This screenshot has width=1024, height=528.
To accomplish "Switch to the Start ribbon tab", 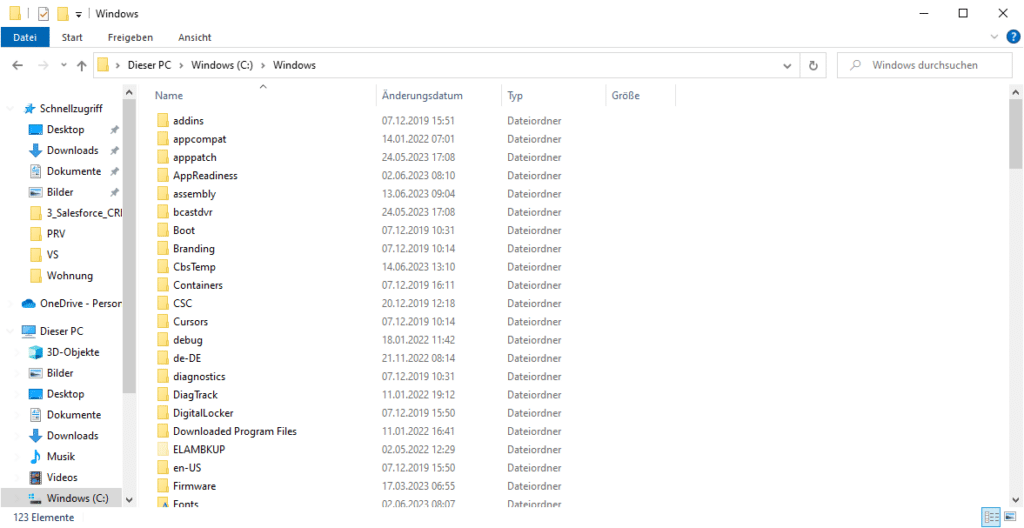I will [x=72, y=37].
